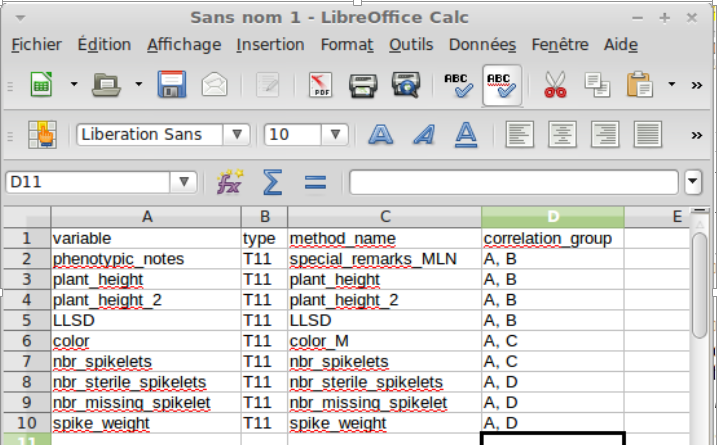
Task: Toggle the Edit mode pencil icon
Action: pyautogui.click(x=268, y=85)
